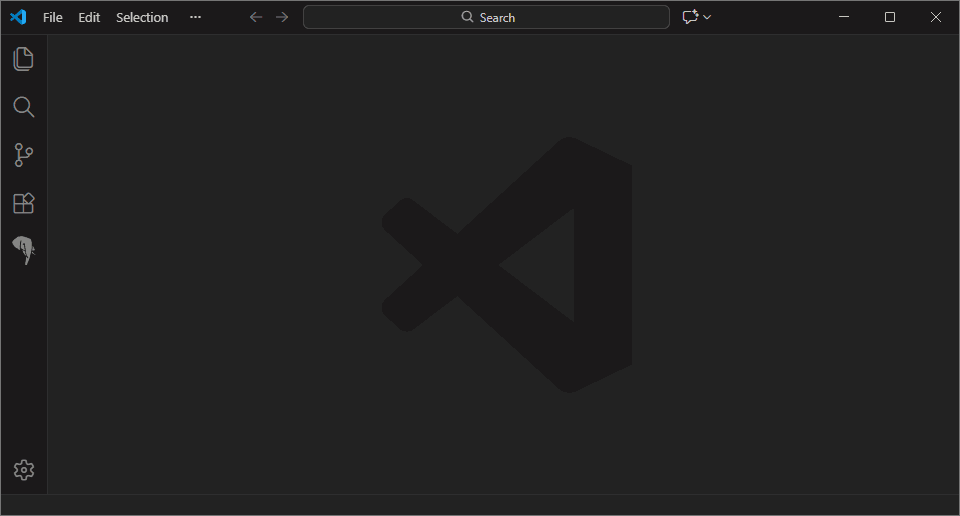This screenshot has width=960, height=516.
Task: Click the VS Code logo in title bar
Action: click(x=18, y=17)
